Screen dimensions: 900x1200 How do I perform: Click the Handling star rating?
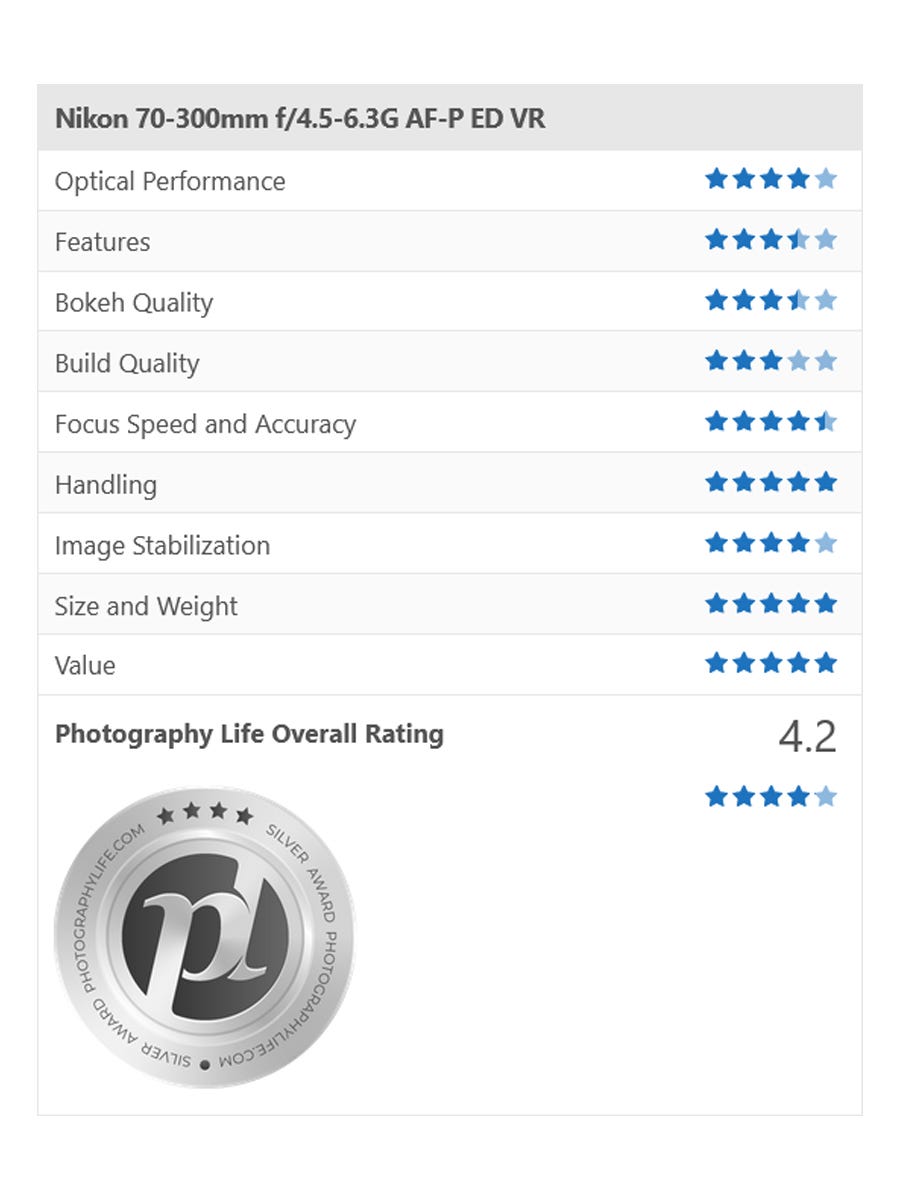coord(770,483)
